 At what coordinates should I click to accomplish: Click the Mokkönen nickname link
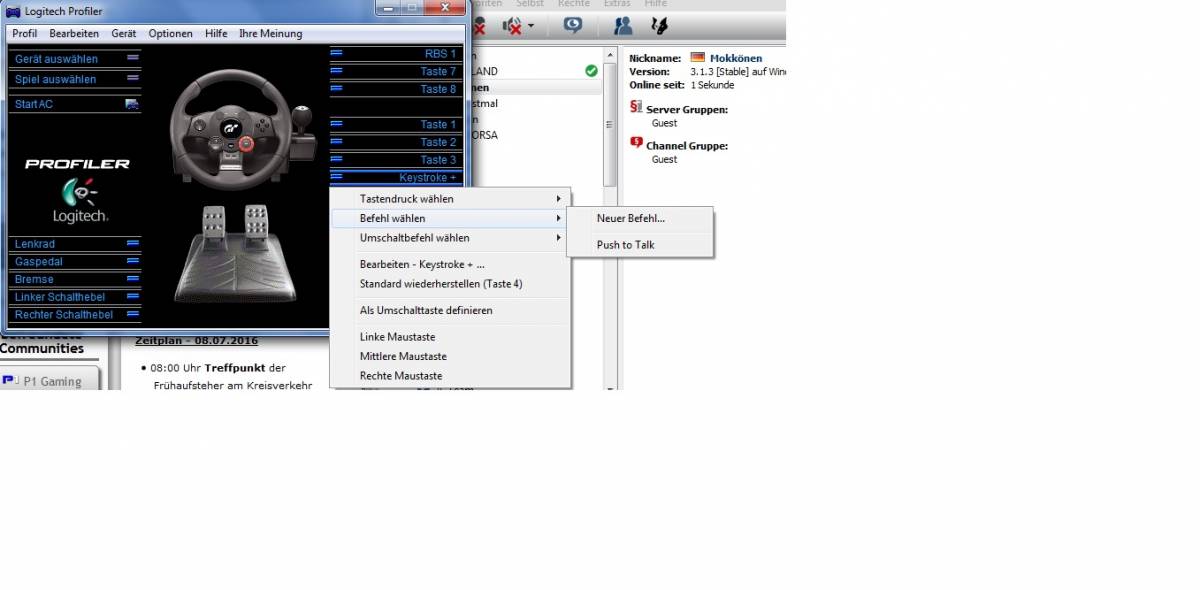pyautogui.click(x=735, y=58)
